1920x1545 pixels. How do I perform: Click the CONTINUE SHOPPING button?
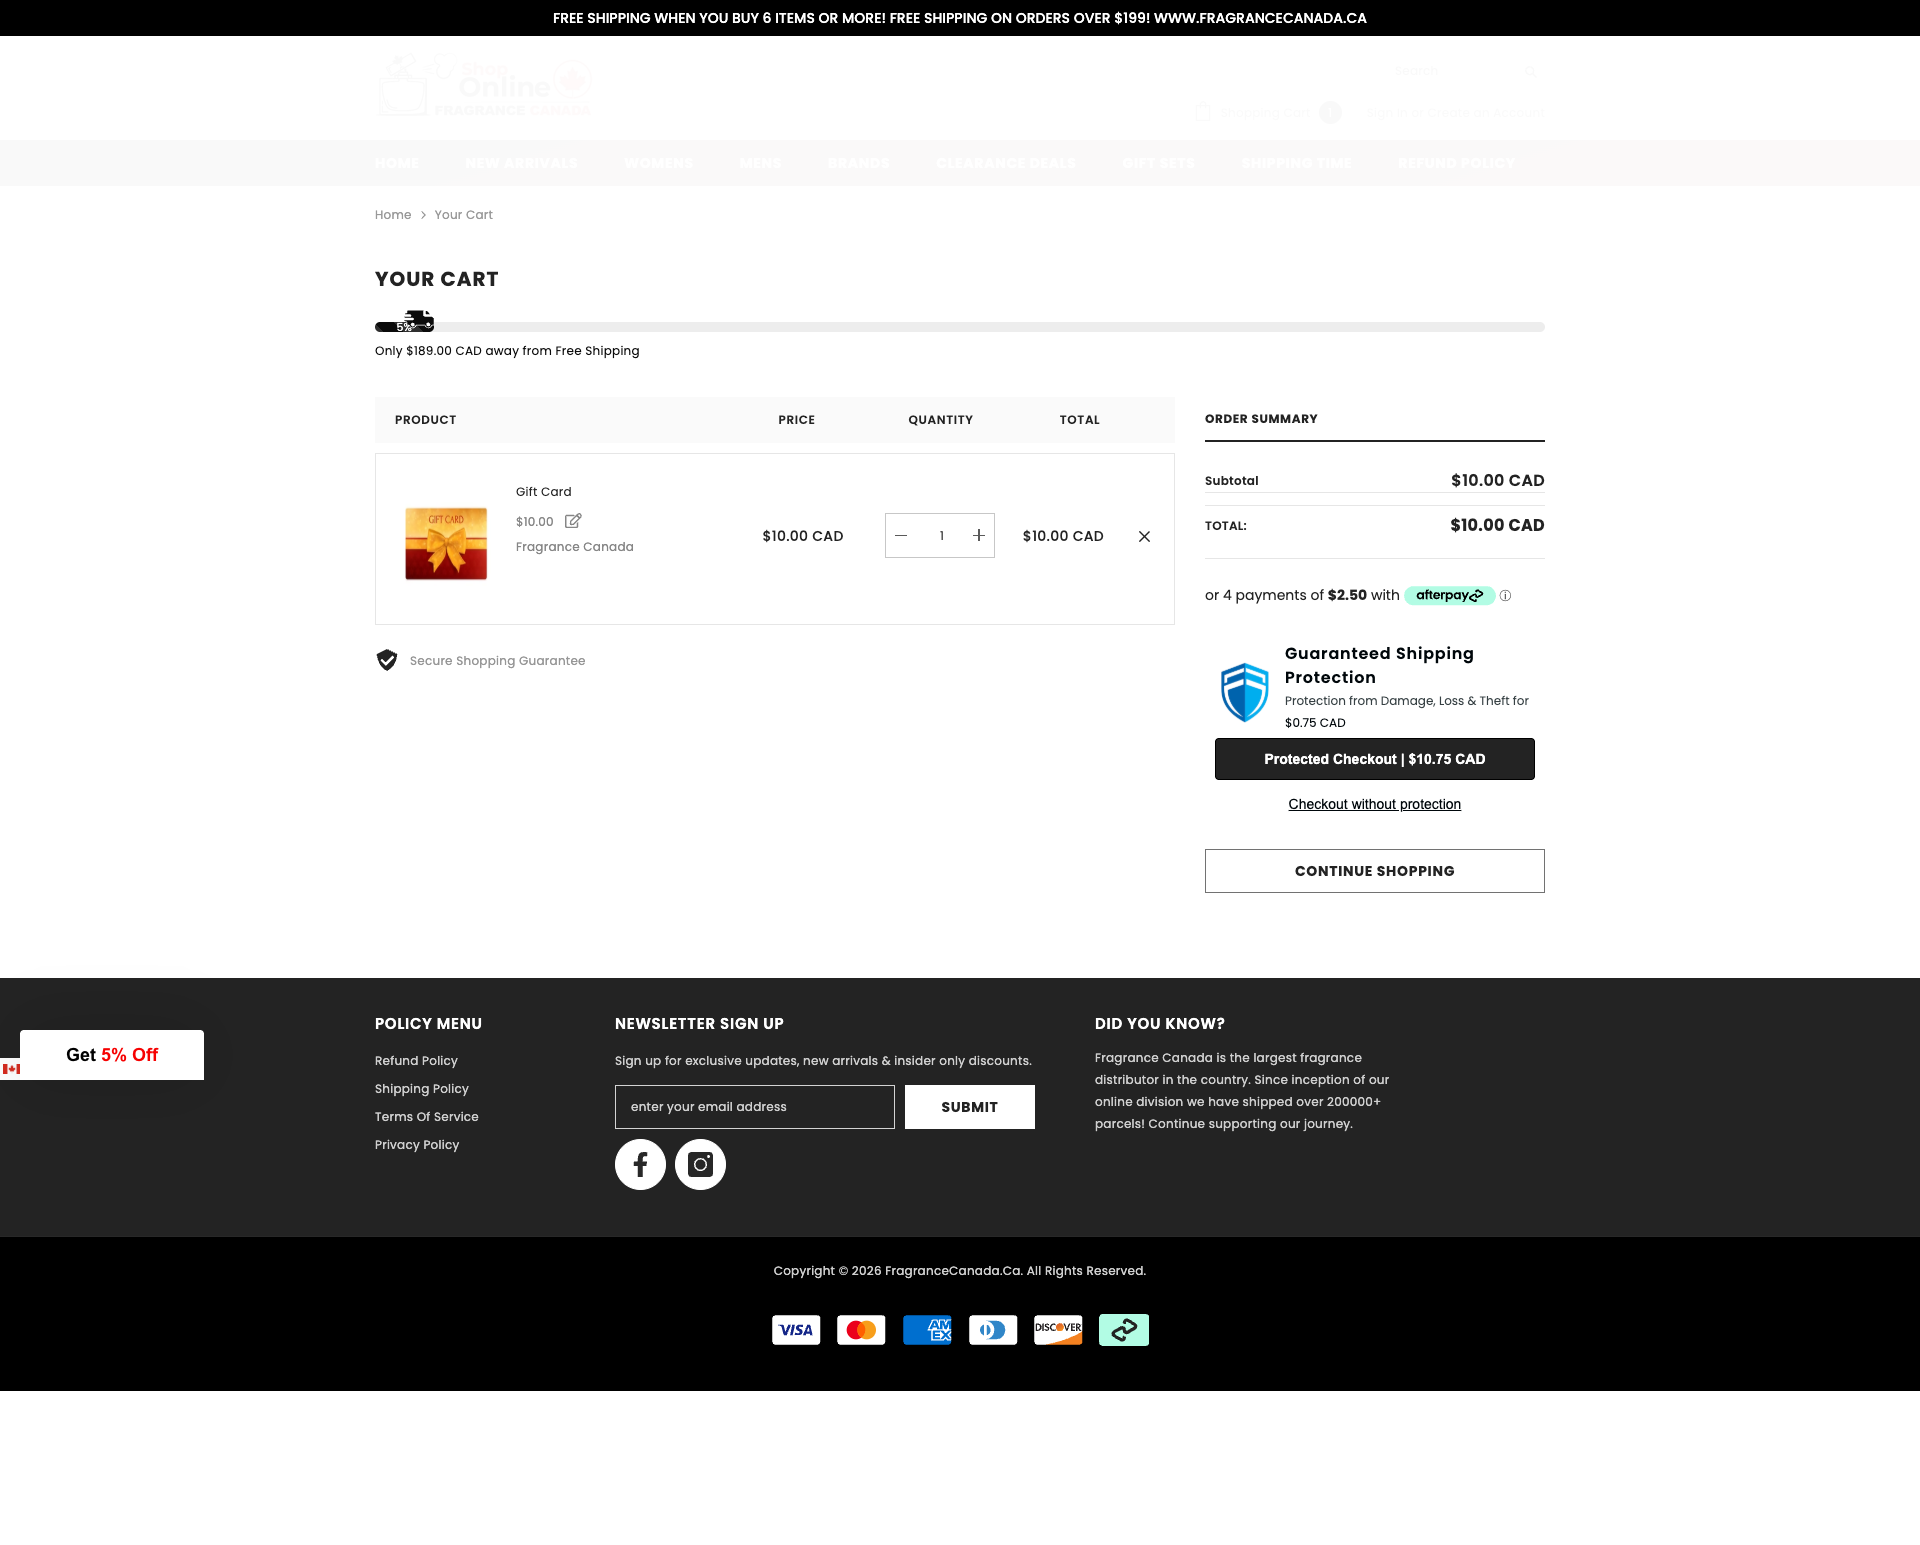click(x=1374, y=871)
